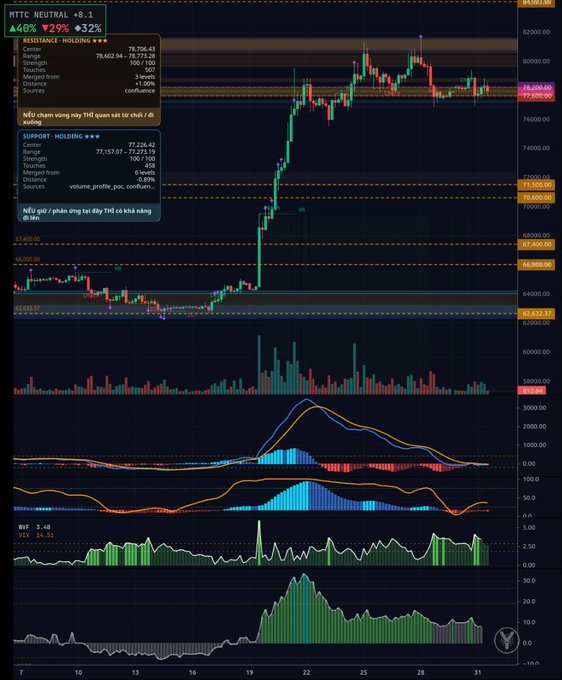The width and height of the screenshot is (562, 680).
Task: Click the green up-arrow 40% value
Action: coord(23,29)
